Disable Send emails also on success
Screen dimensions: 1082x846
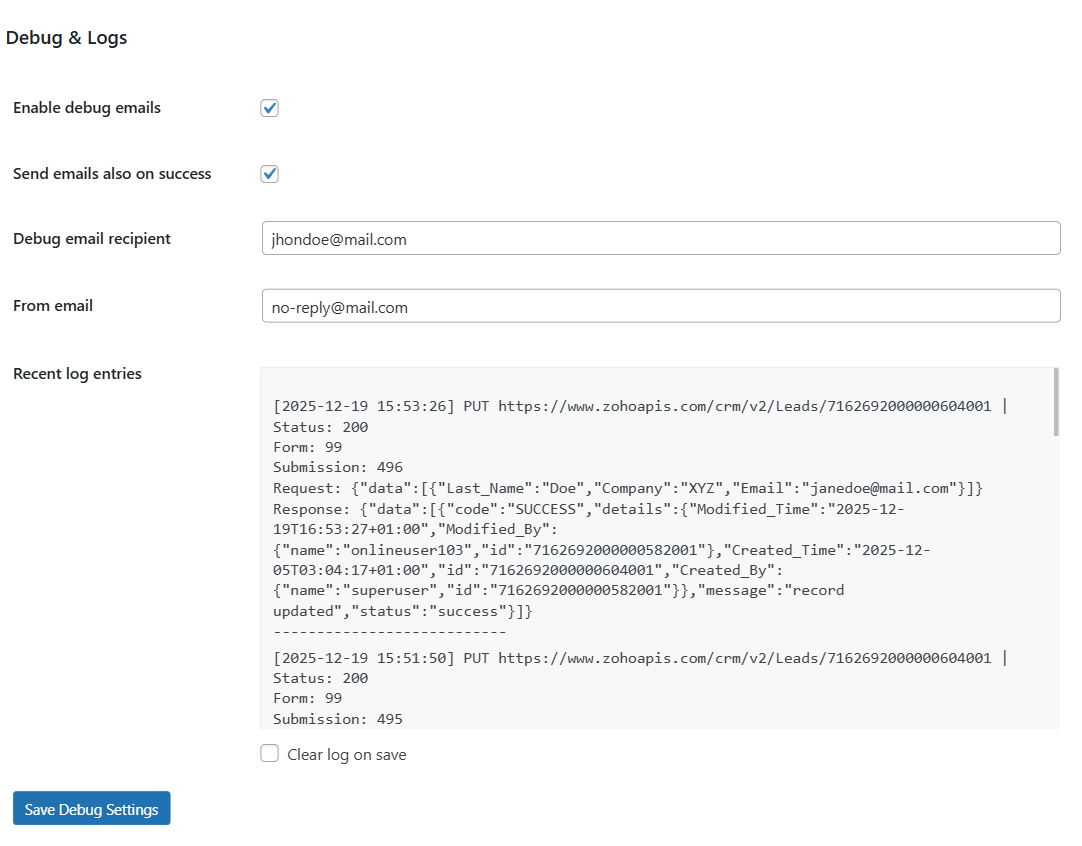[268, 173]
